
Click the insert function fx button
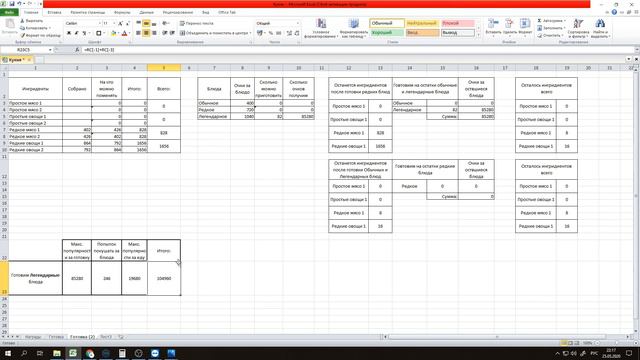click(x=77, y=49)
